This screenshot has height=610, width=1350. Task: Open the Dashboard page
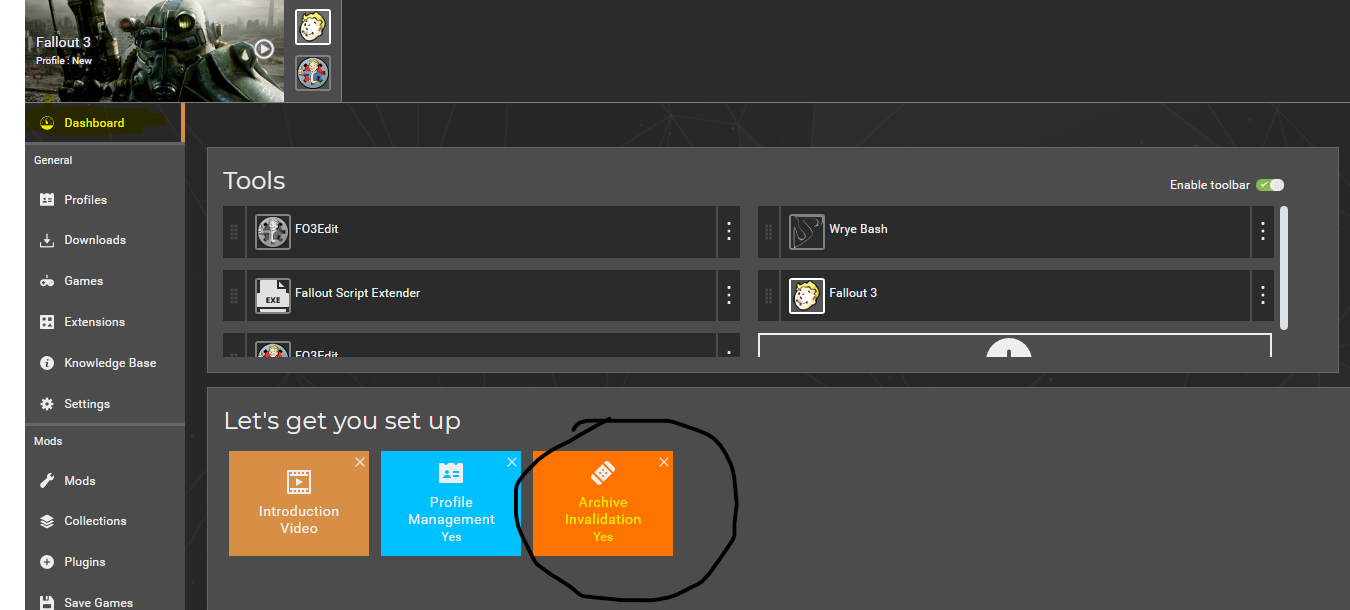click(105, 123)
